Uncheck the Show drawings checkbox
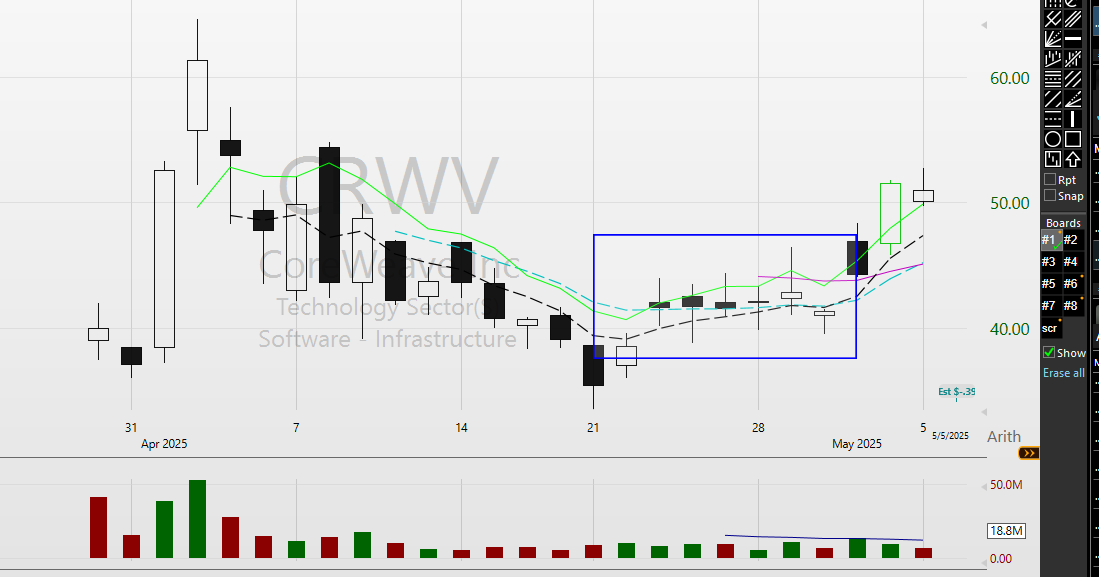1099x577 pixels. (x=1049, y=353)
